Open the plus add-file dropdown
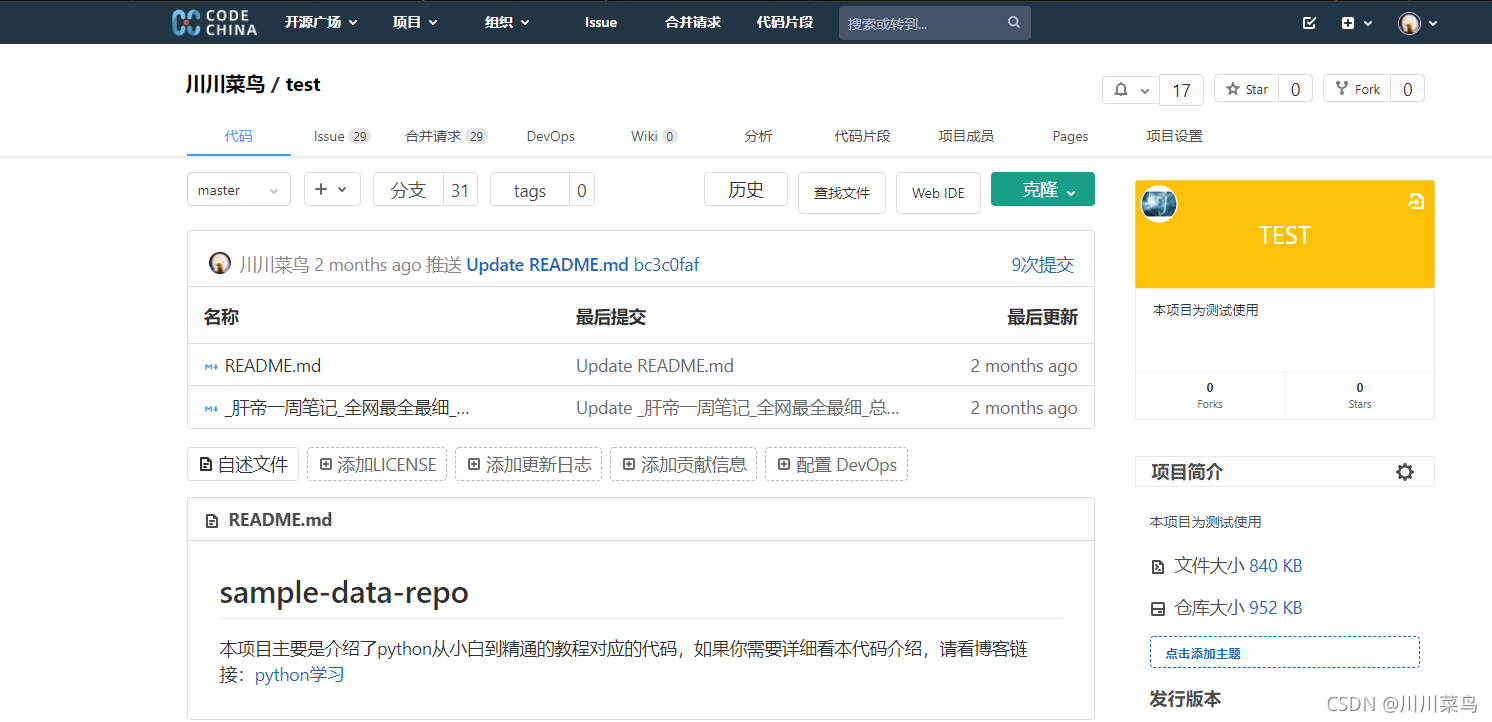The height and width of the screenshot is (722, 1492). (332, 189)
